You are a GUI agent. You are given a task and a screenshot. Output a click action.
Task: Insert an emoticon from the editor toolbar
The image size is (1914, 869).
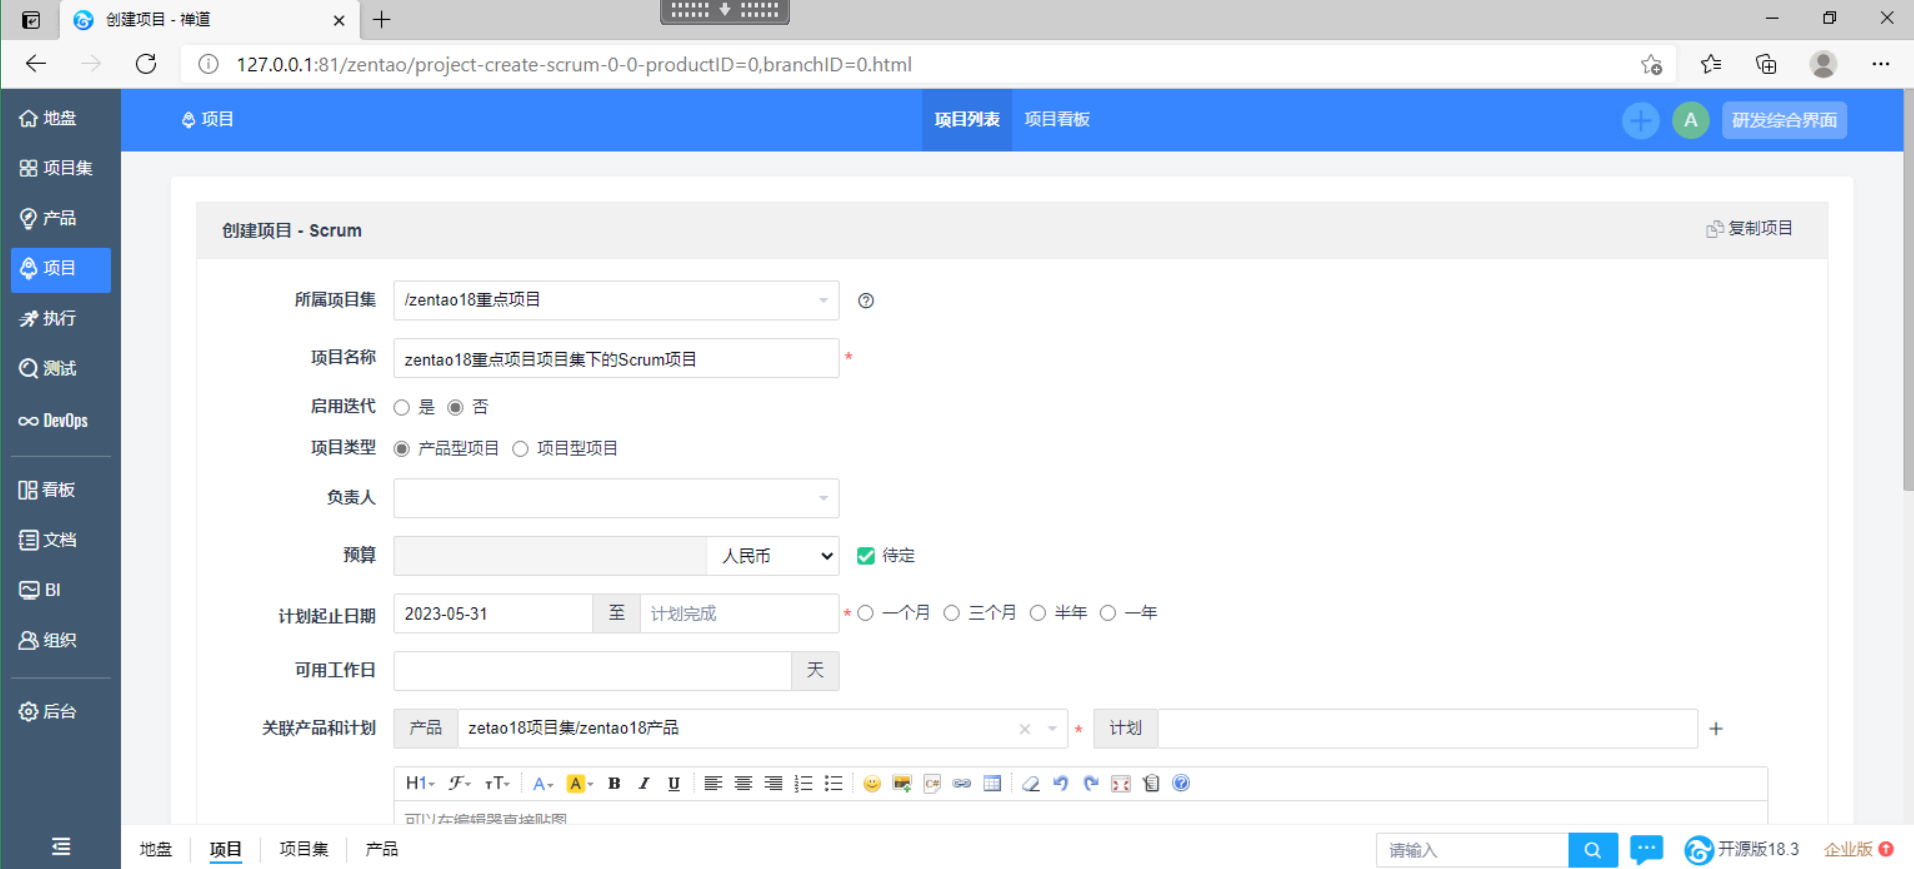tap(872, 784)
